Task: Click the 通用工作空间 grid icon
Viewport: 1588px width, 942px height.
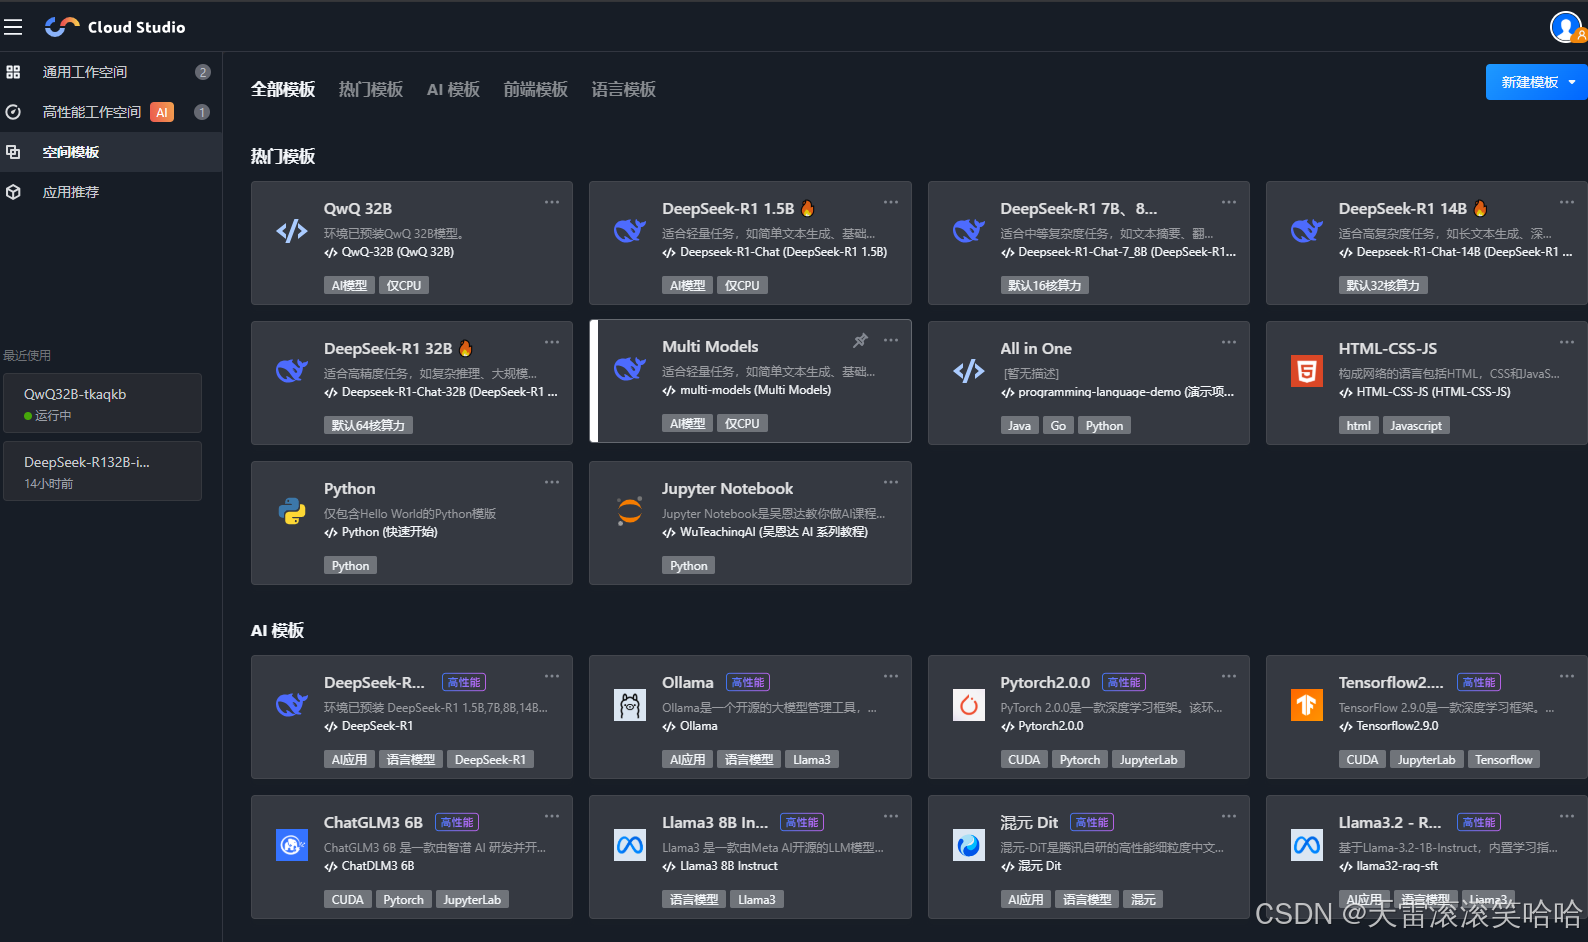Action: tap(13, 72)
